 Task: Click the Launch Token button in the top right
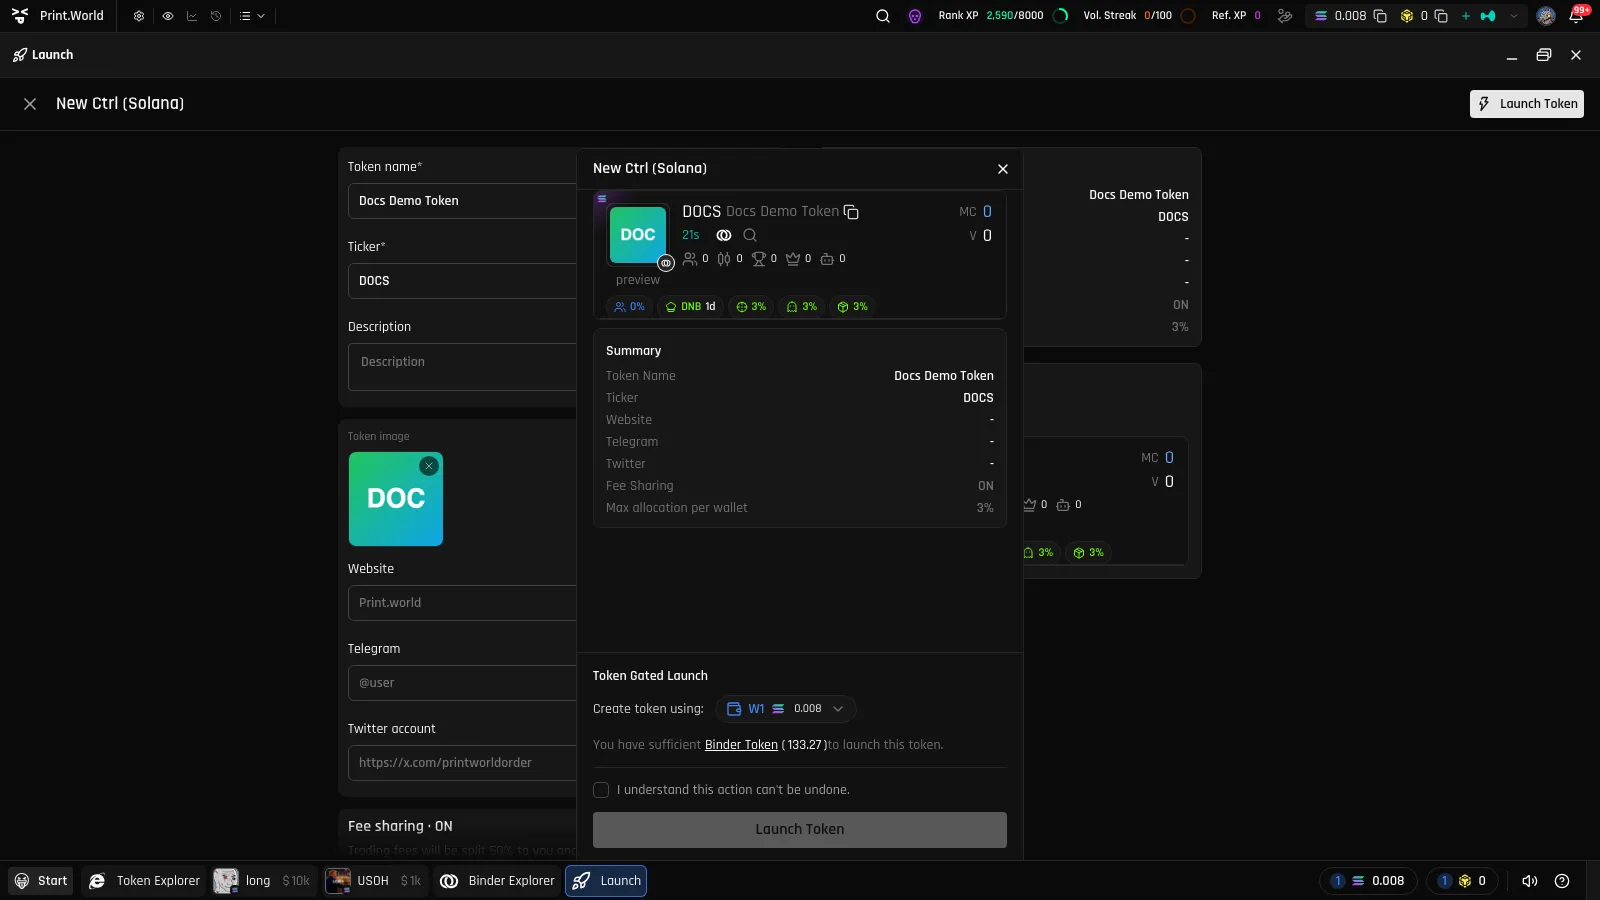1527,104
